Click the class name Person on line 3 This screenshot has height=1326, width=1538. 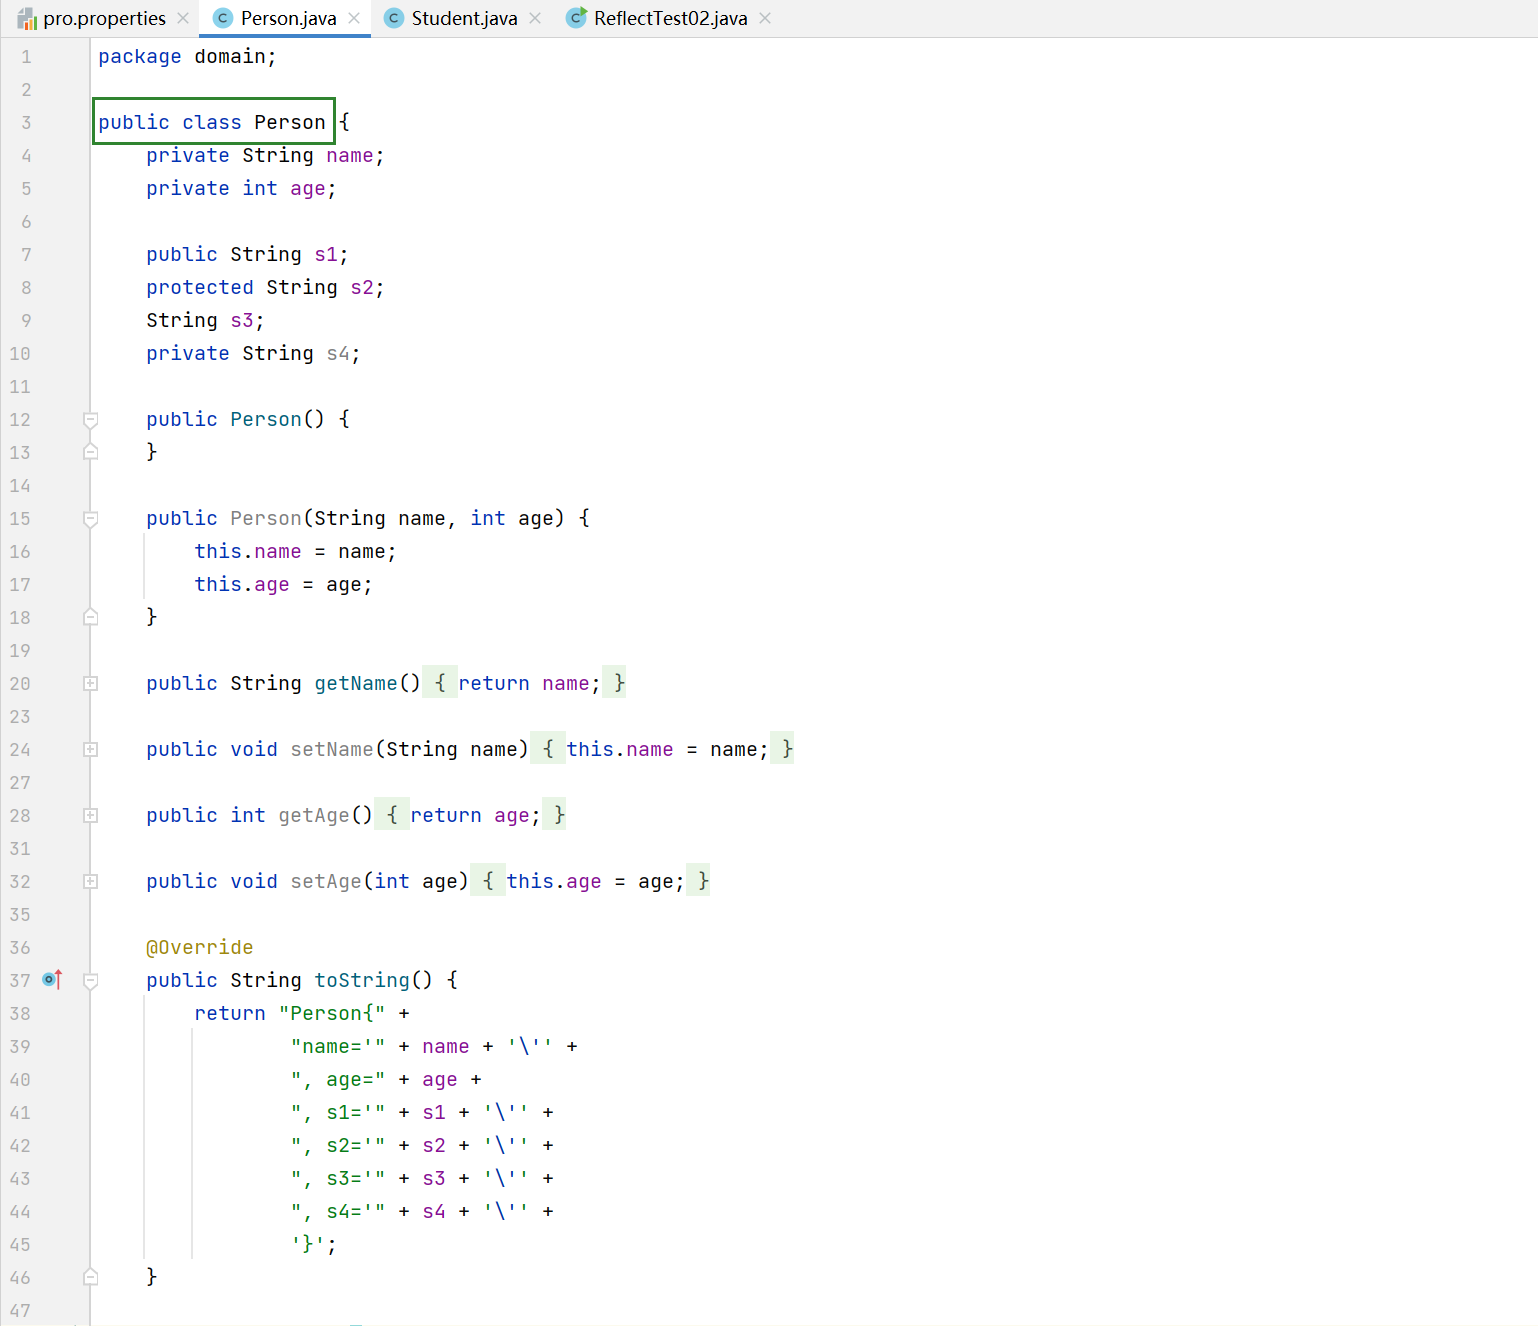click(289, 122)
